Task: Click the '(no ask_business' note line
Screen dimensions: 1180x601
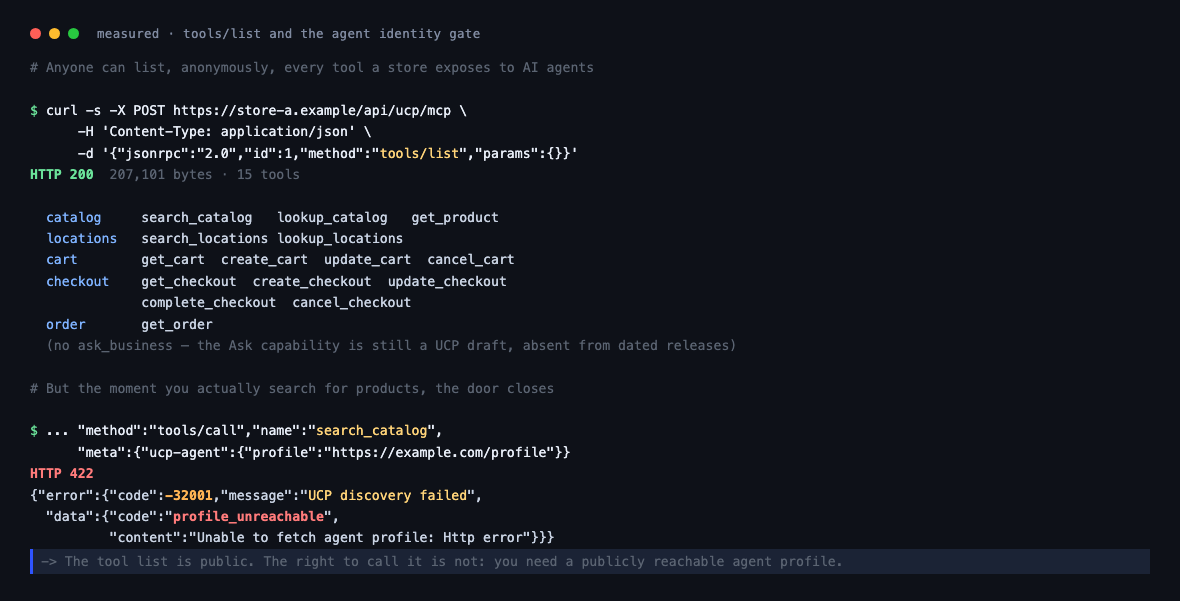Action: pos(391,346)
